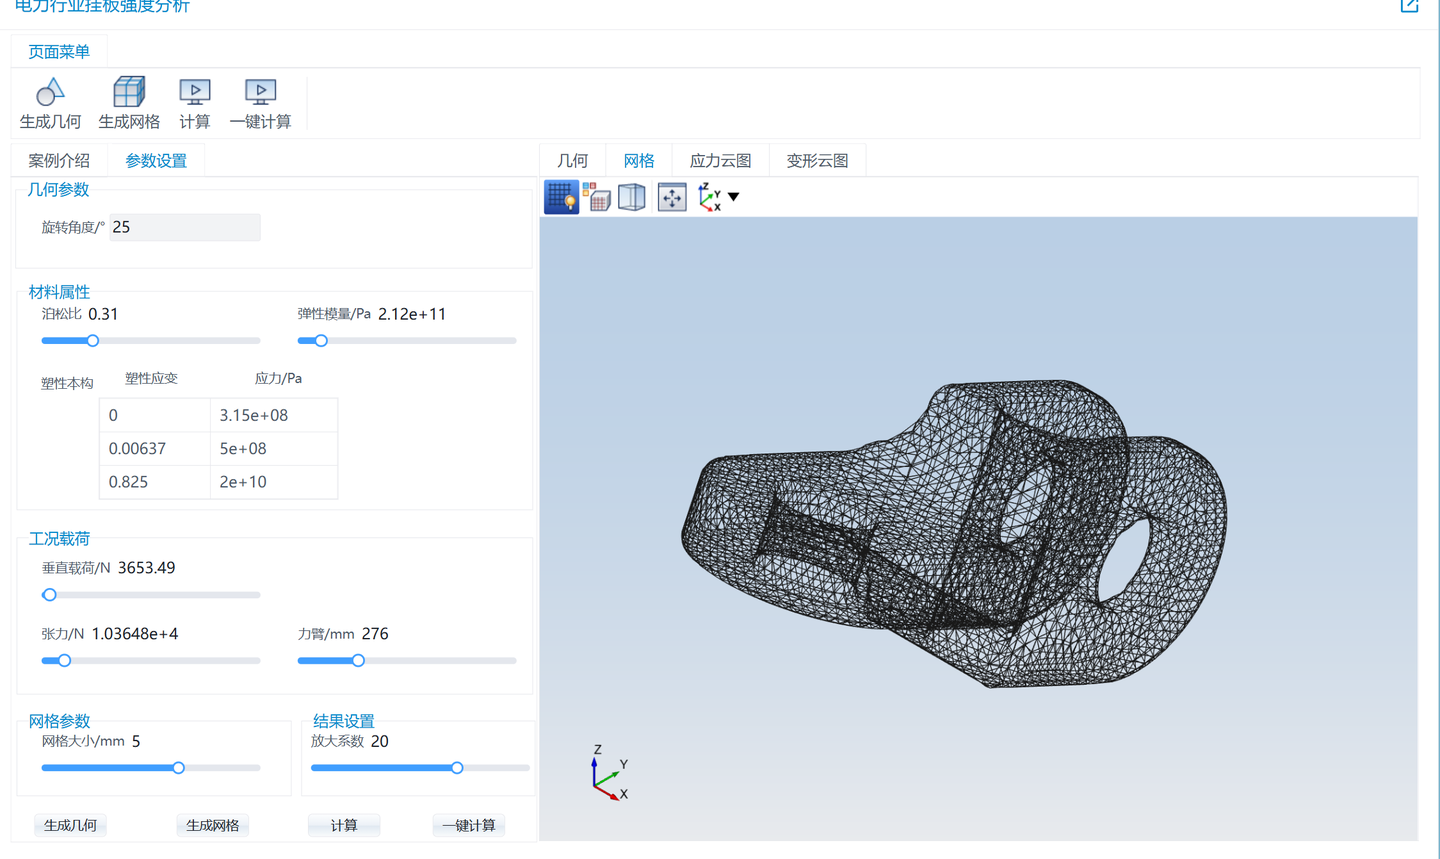This screenshot has width=1440, height=859.
Task: Click the 计算 button below the parameters
Action: (x=344, y=825)
